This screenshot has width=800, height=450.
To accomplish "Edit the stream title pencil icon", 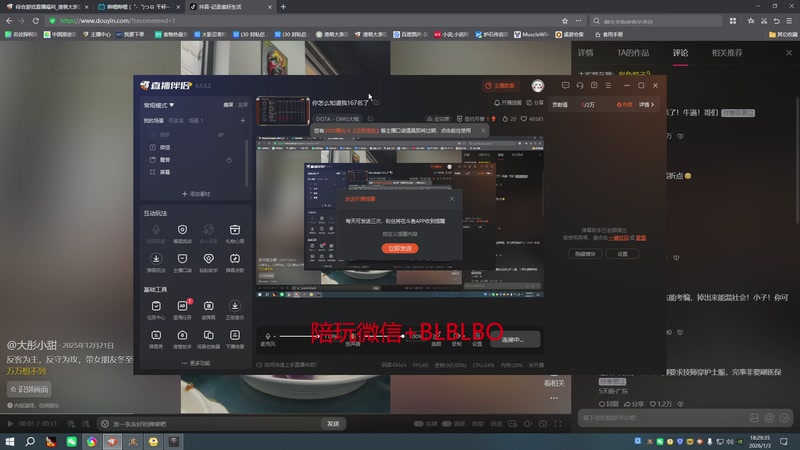I will coord(376,103).
